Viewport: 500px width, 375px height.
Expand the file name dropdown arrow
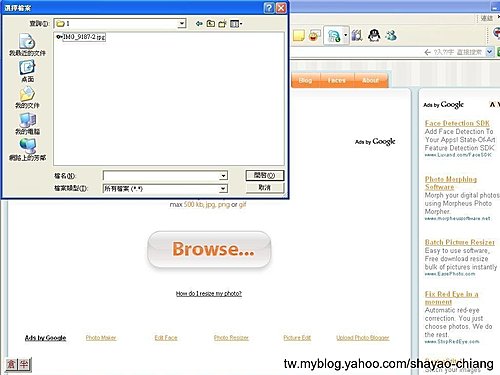click(x=223, y=175)
